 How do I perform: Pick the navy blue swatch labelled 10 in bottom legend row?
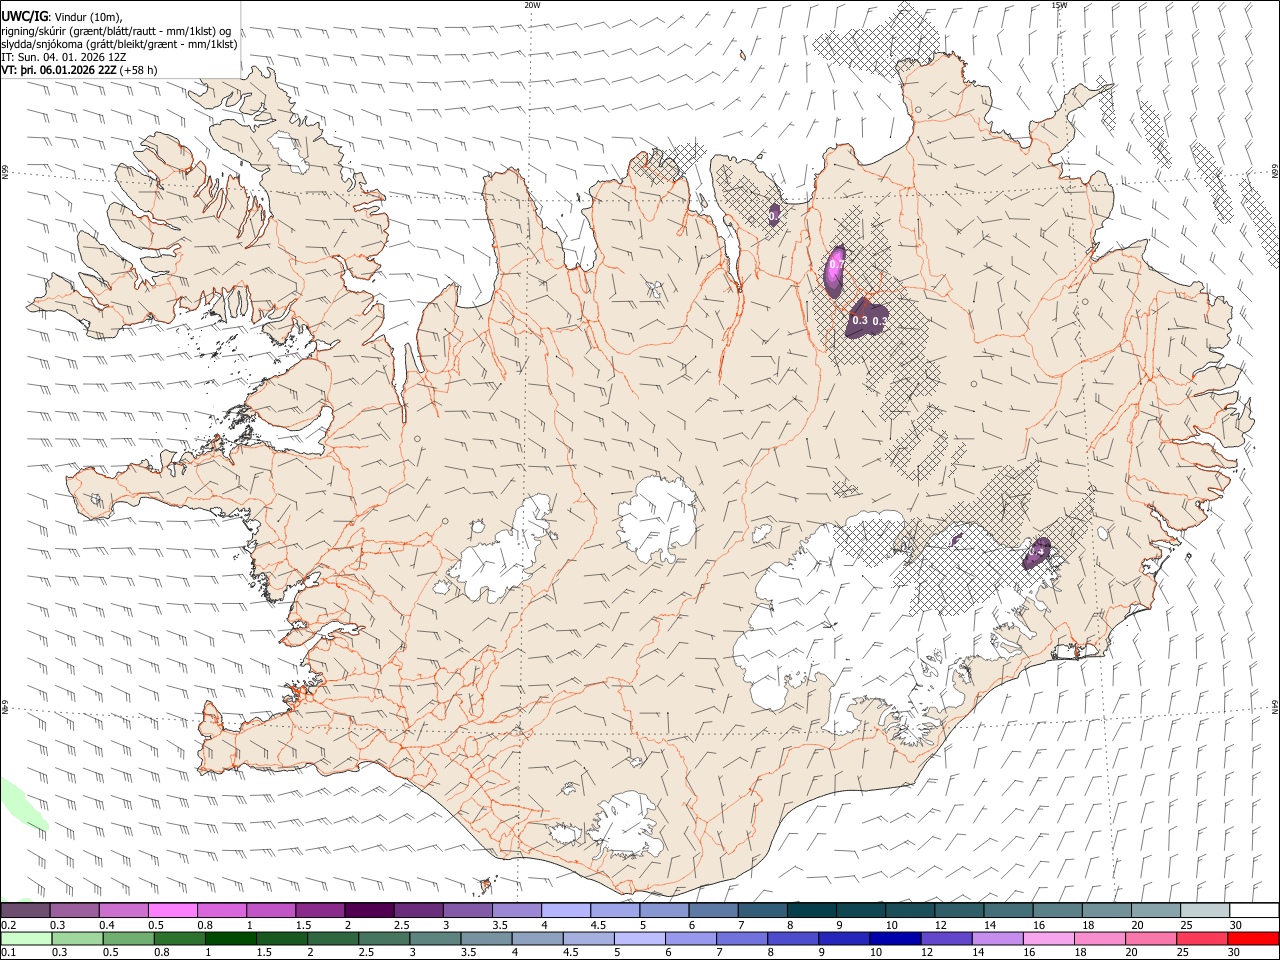(x=894, y=938)
